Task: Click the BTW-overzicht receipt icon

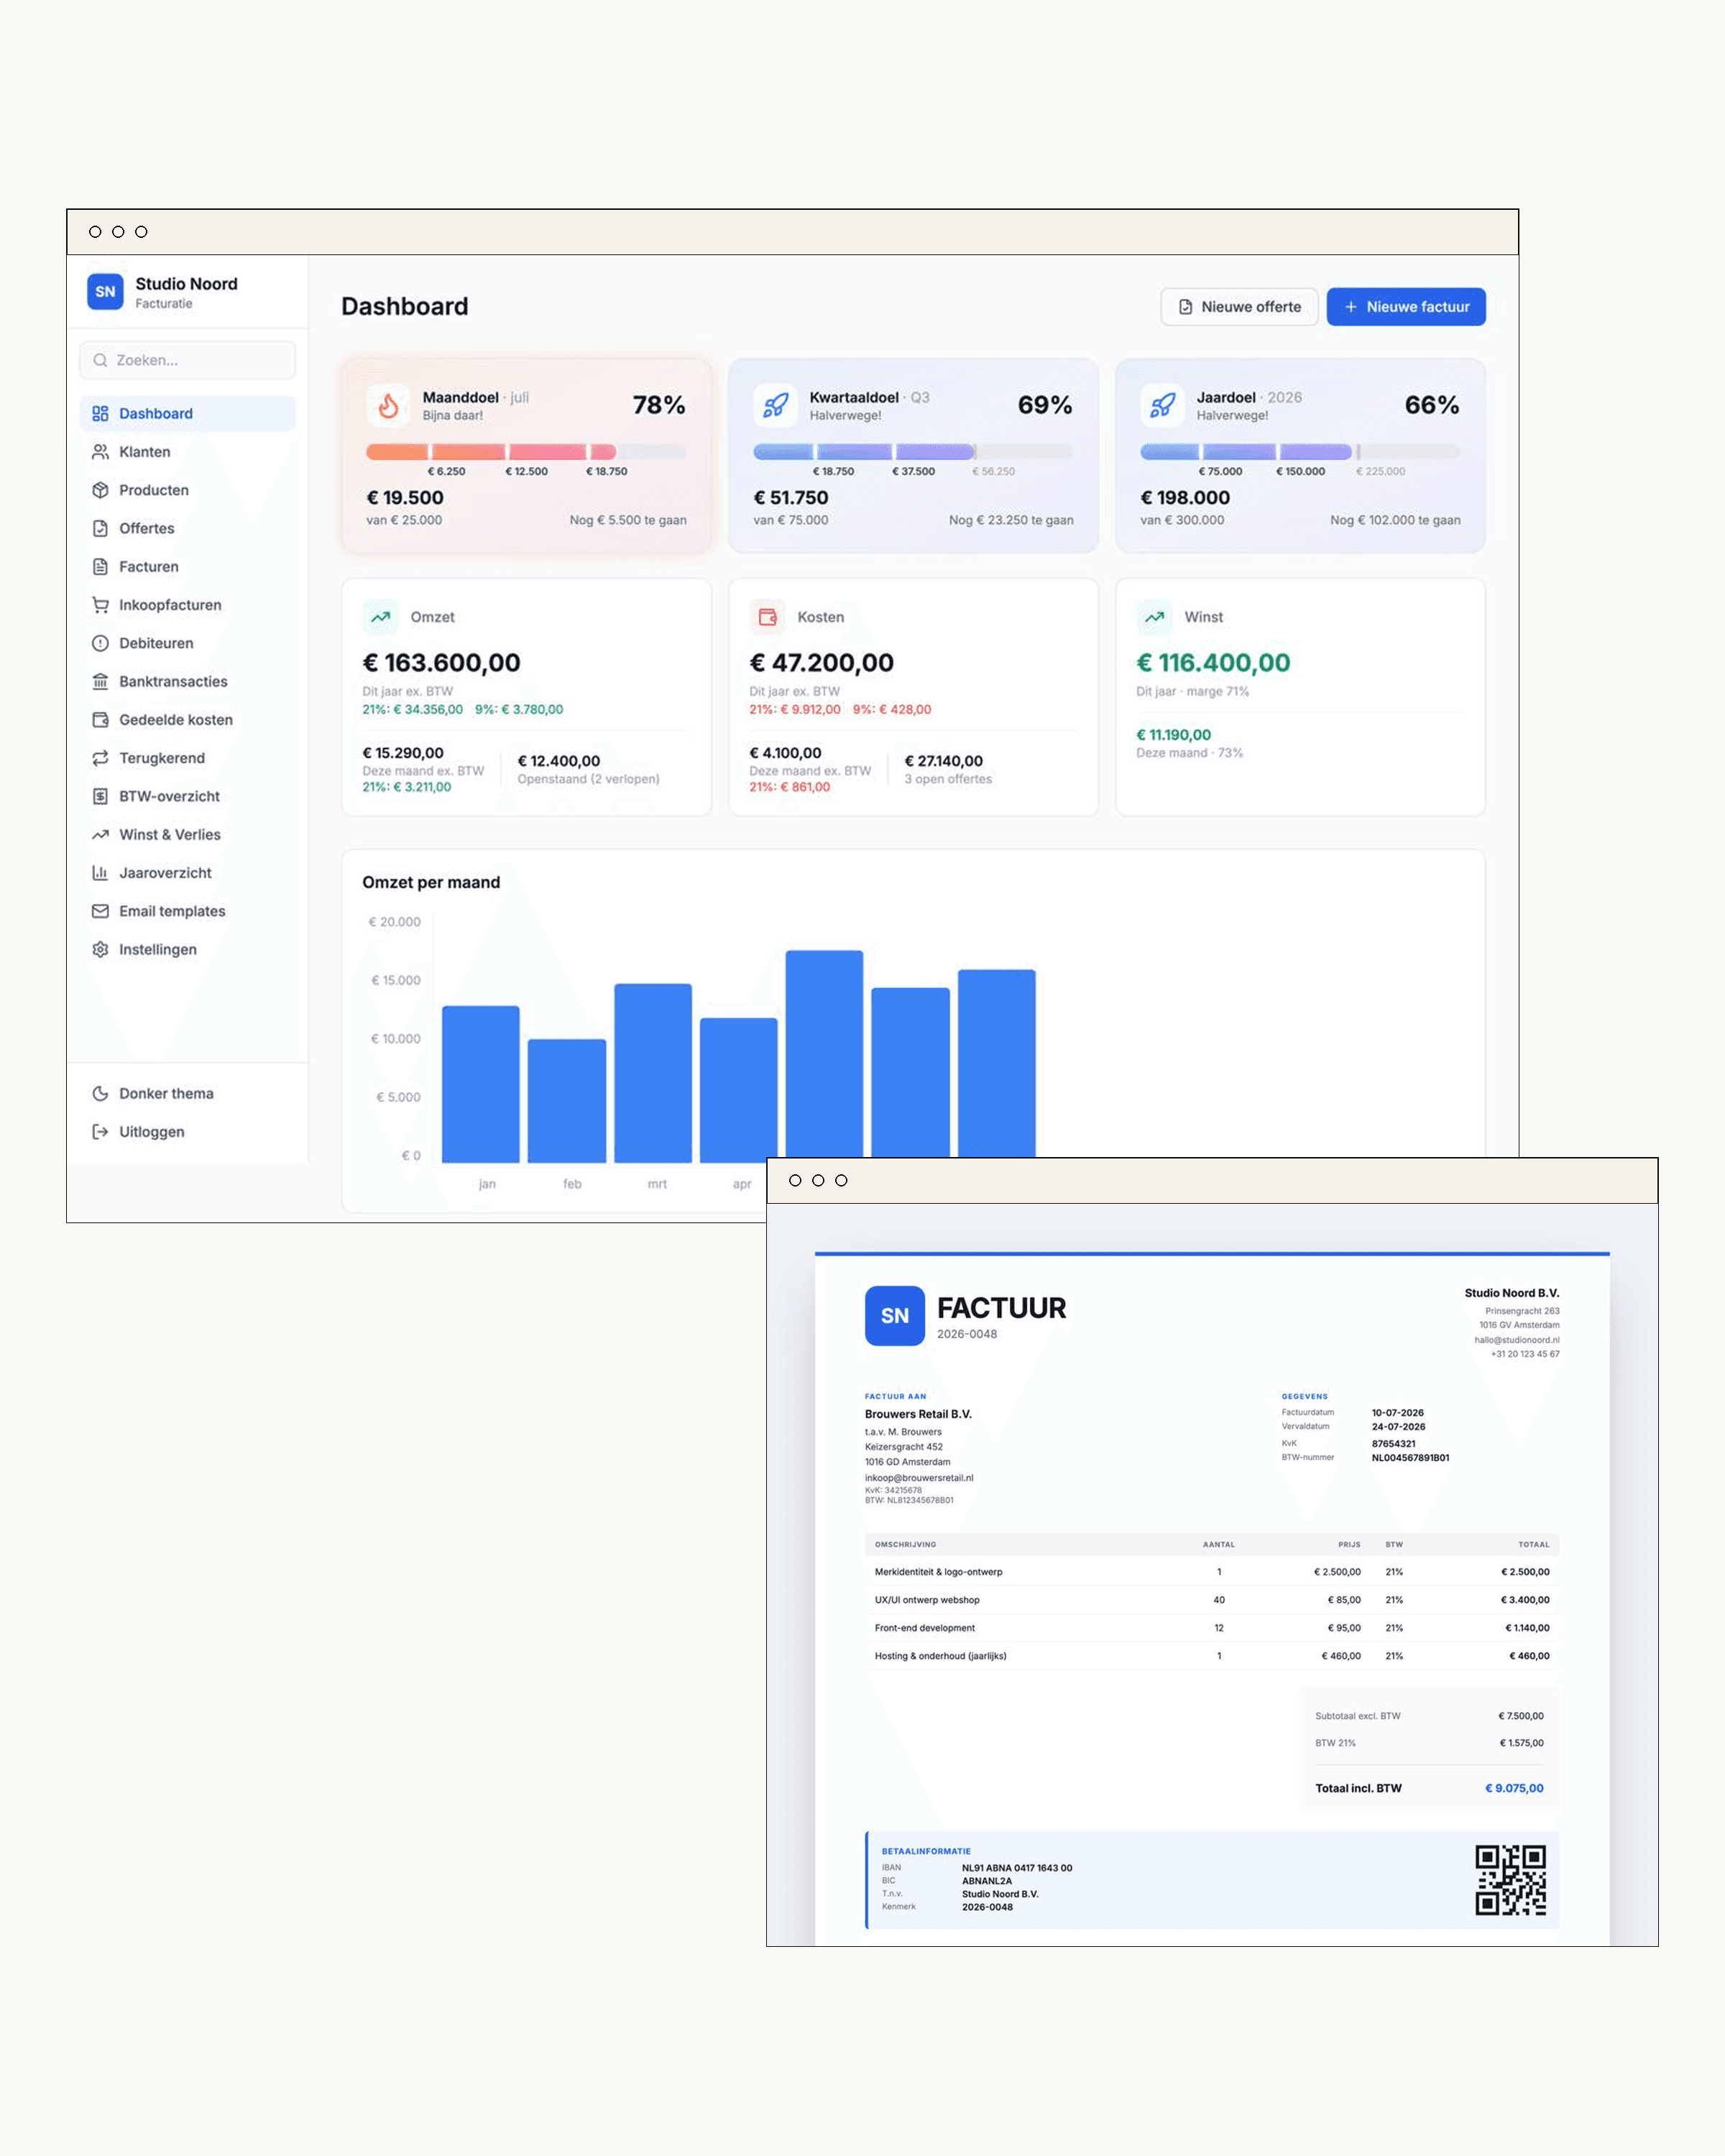Action: click(x=100, y=796)
